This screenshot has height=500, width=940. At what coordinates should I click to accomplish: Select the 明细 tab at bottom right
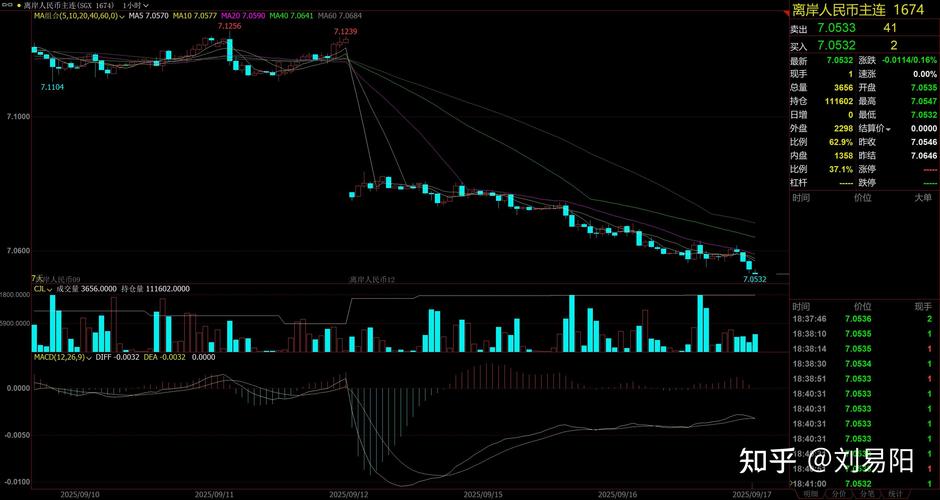coord(809,493)
